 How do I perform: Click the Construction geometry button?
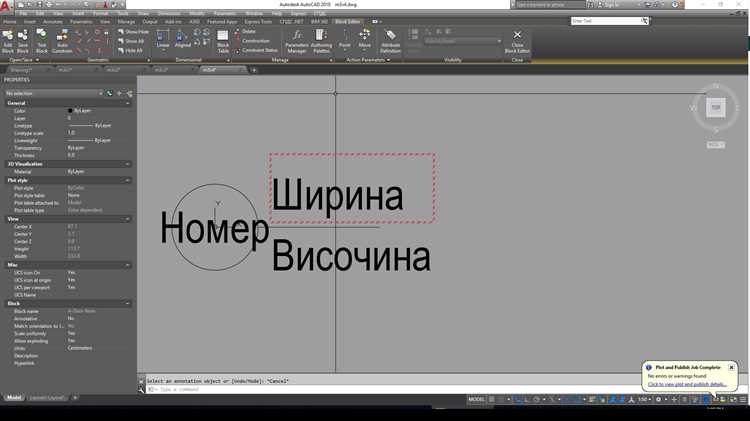coord(252,41)
